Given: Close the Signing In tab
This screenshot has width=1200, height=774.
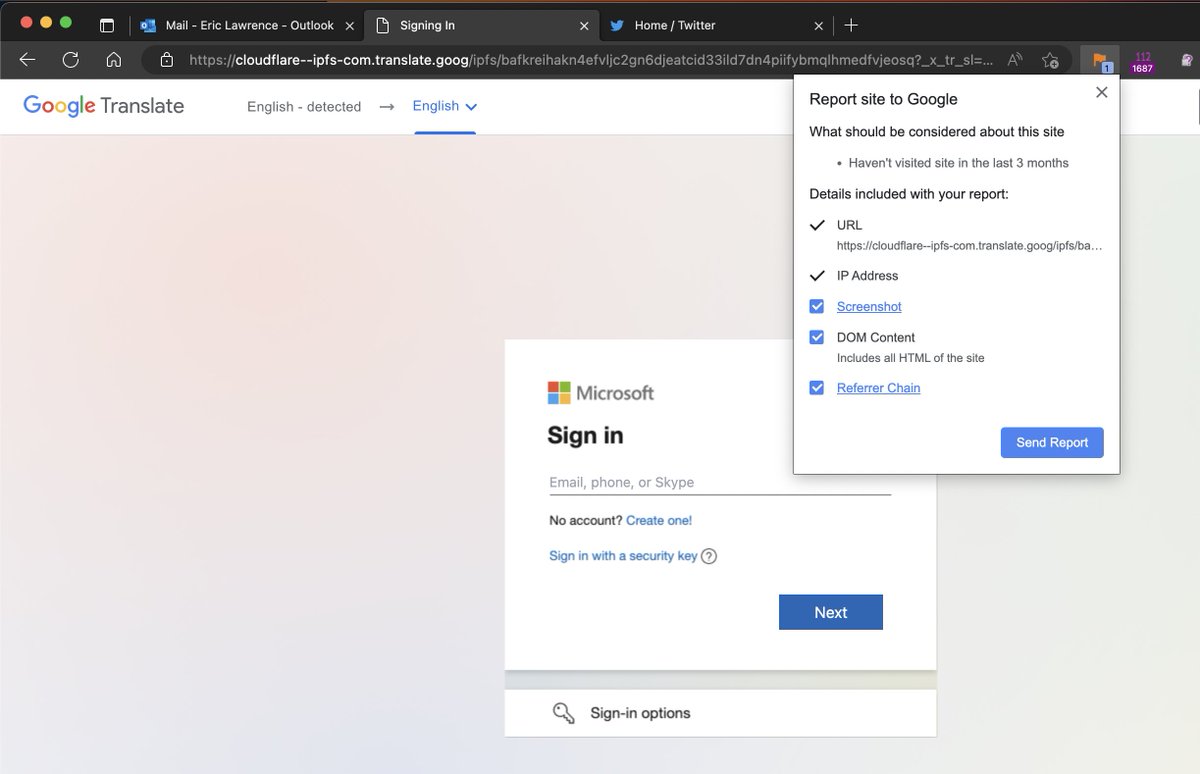Looking at the screenshot, I should click(x=584, y=25).
